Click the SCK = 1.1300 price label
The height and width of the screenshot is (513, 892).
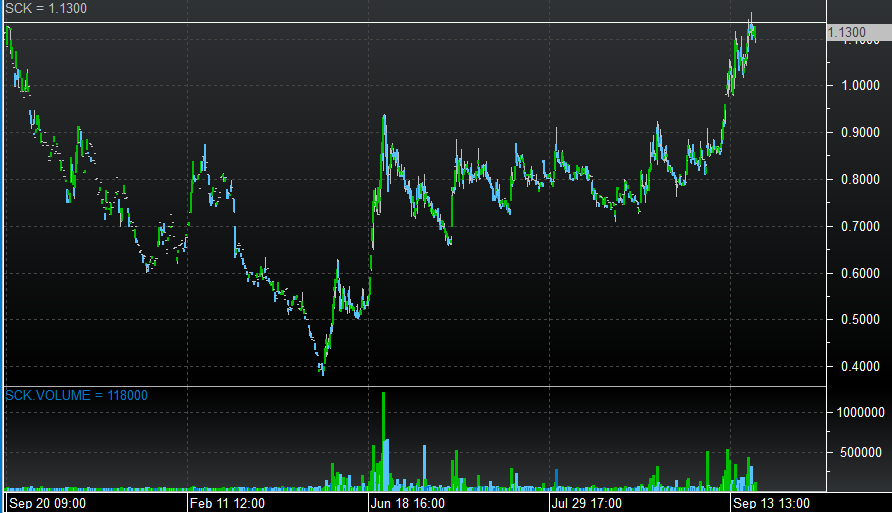(46, 9)
